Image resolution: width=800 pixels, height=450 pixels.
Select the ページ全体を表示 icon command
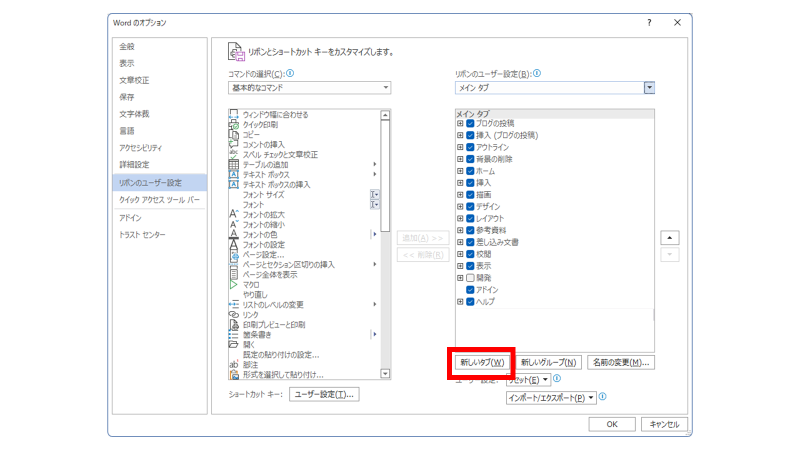234,274
